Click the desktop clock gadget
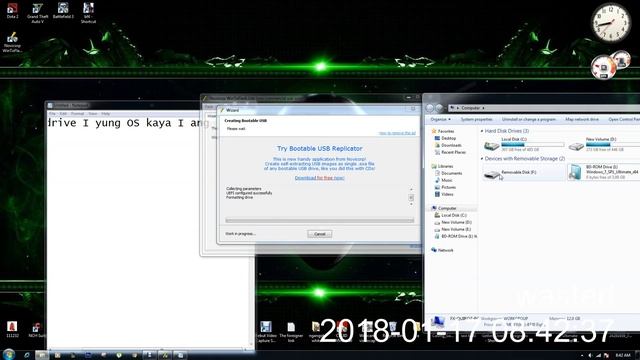This screenshot has width=640, height=360. pos(611,22)
